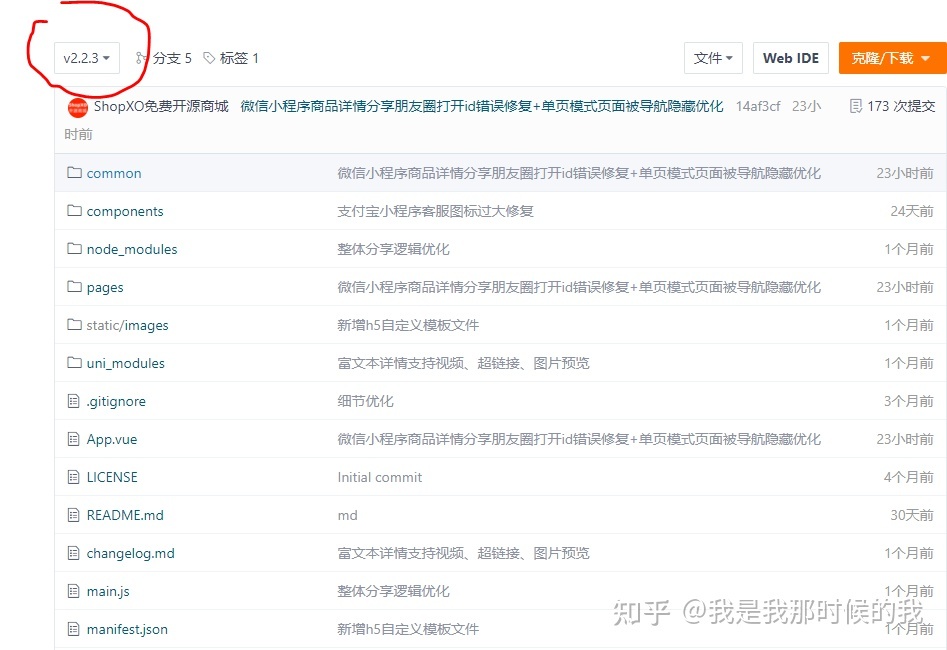Open commit hash 14af3cf
The height and width of the screenshot is (650, 947).
pos(758,106)
